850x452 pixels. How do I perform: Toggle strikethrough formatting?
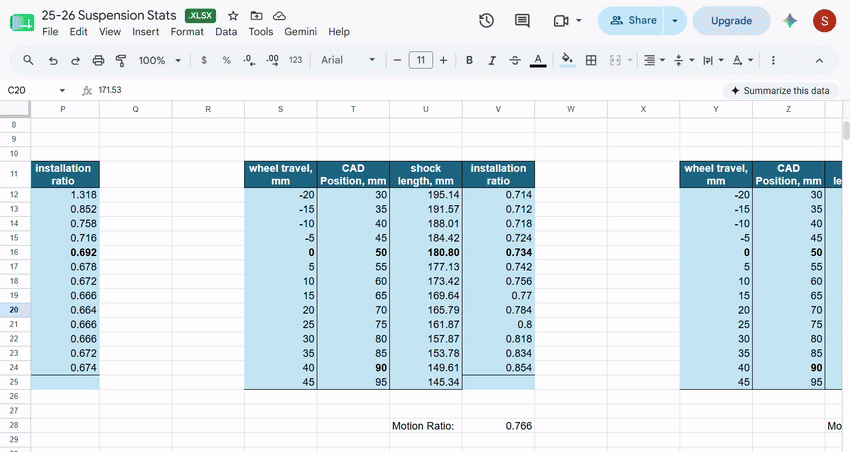click(515, 60)
